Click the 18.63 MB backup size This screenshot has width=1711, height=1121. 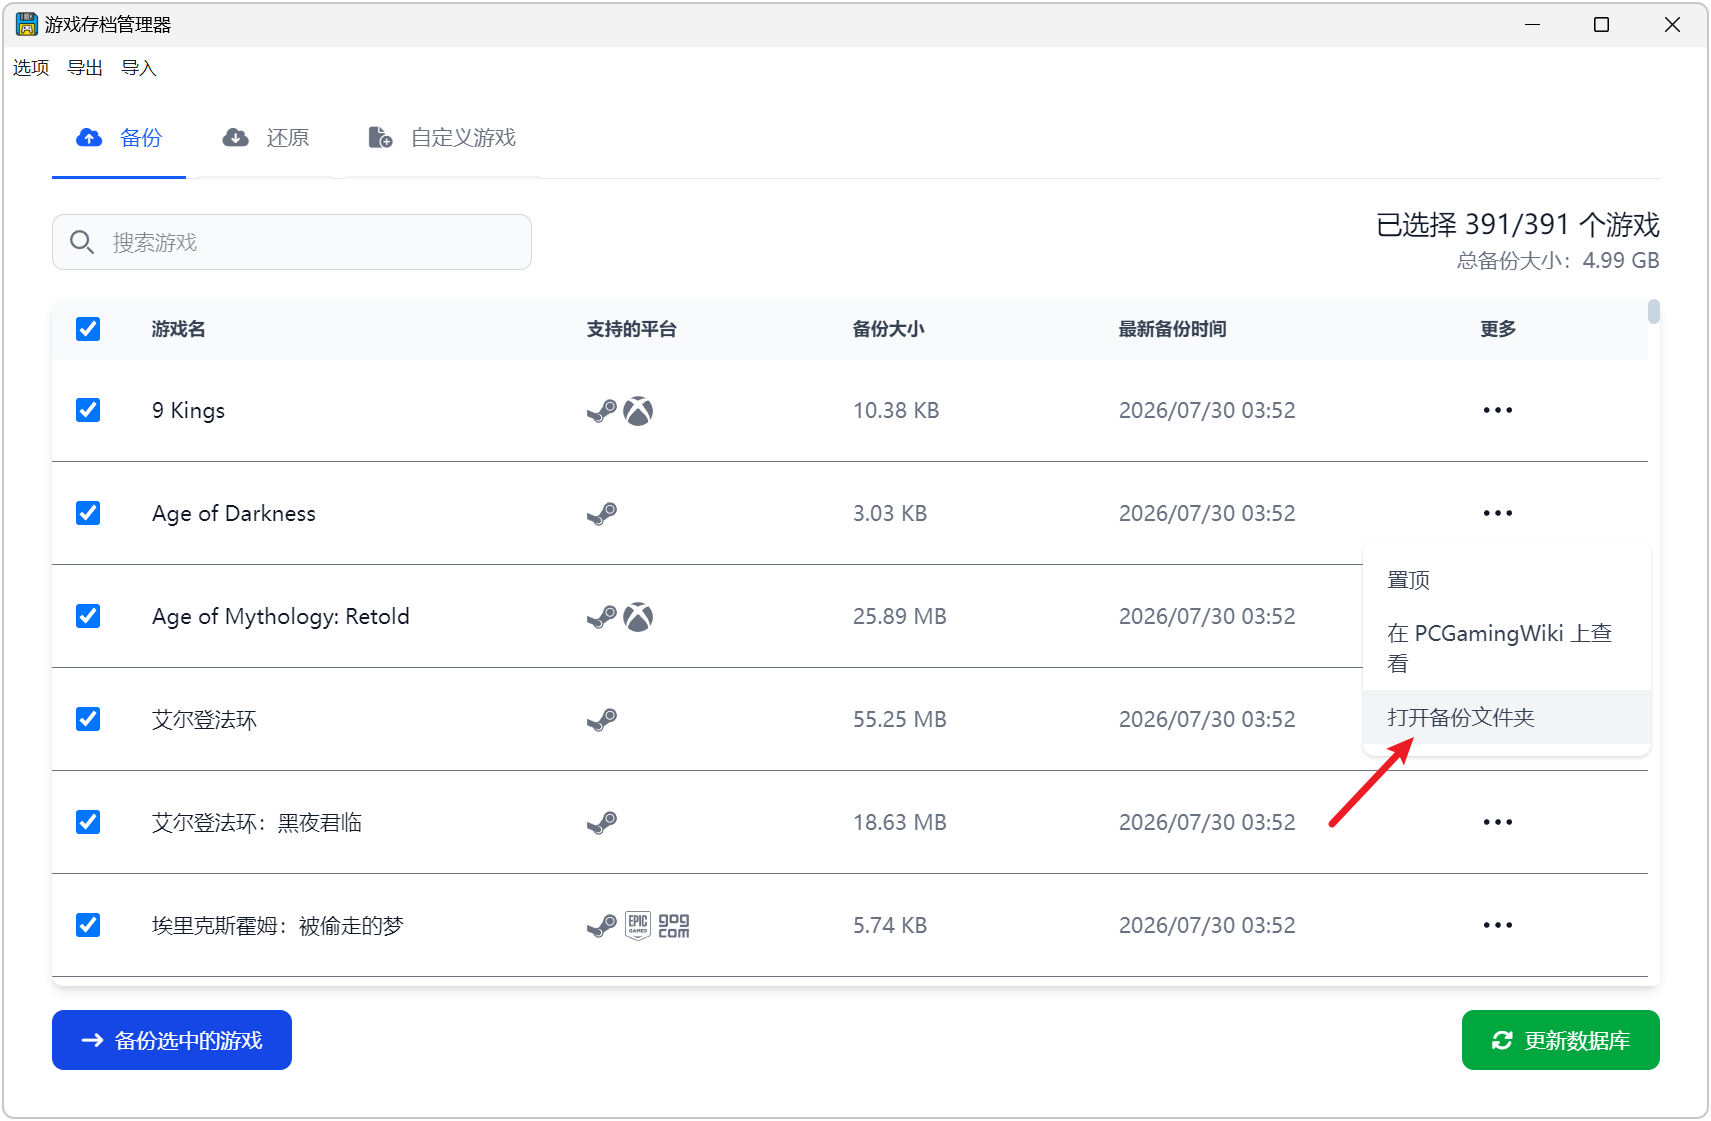[900, 822]
